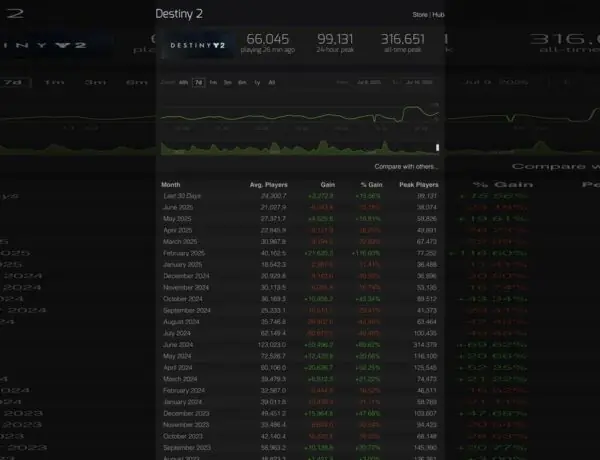The image size is (600, 460).
Task: Select the October 2023 row
Action: tap(300, 436)
